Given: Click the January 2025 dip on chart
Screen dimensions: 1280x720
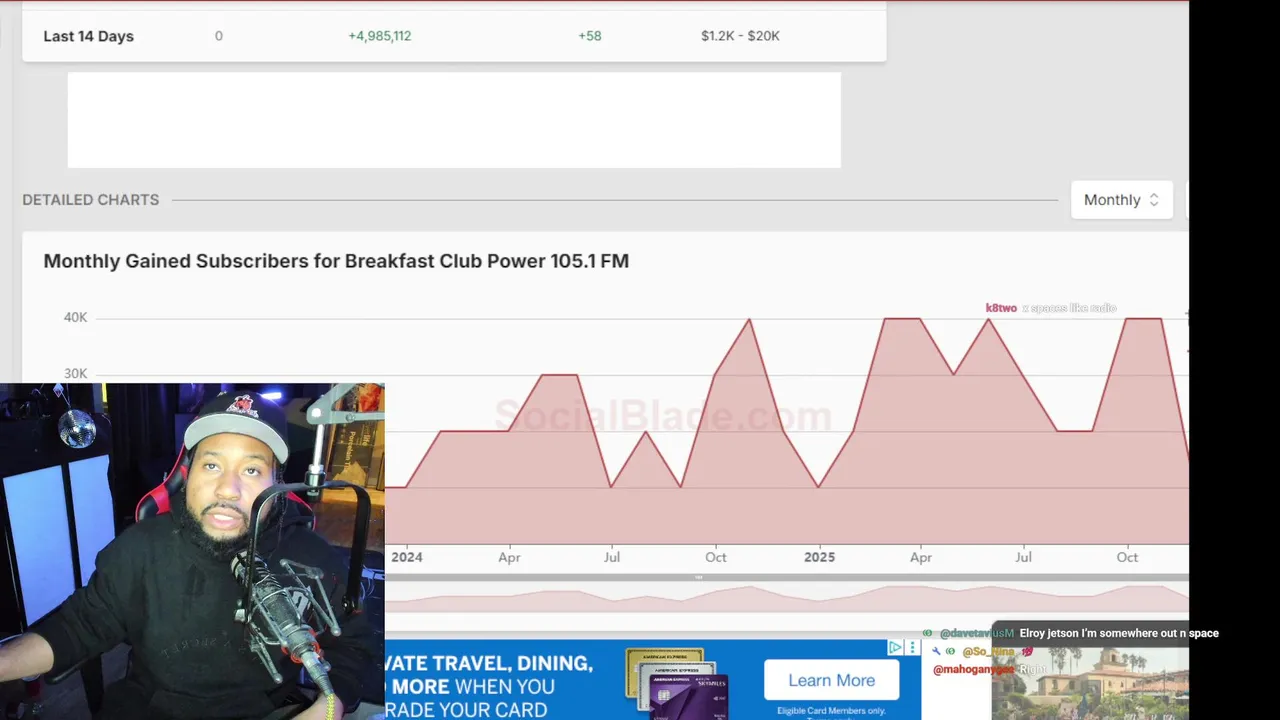Looking at the screenshot, I should tap(818, 486).
